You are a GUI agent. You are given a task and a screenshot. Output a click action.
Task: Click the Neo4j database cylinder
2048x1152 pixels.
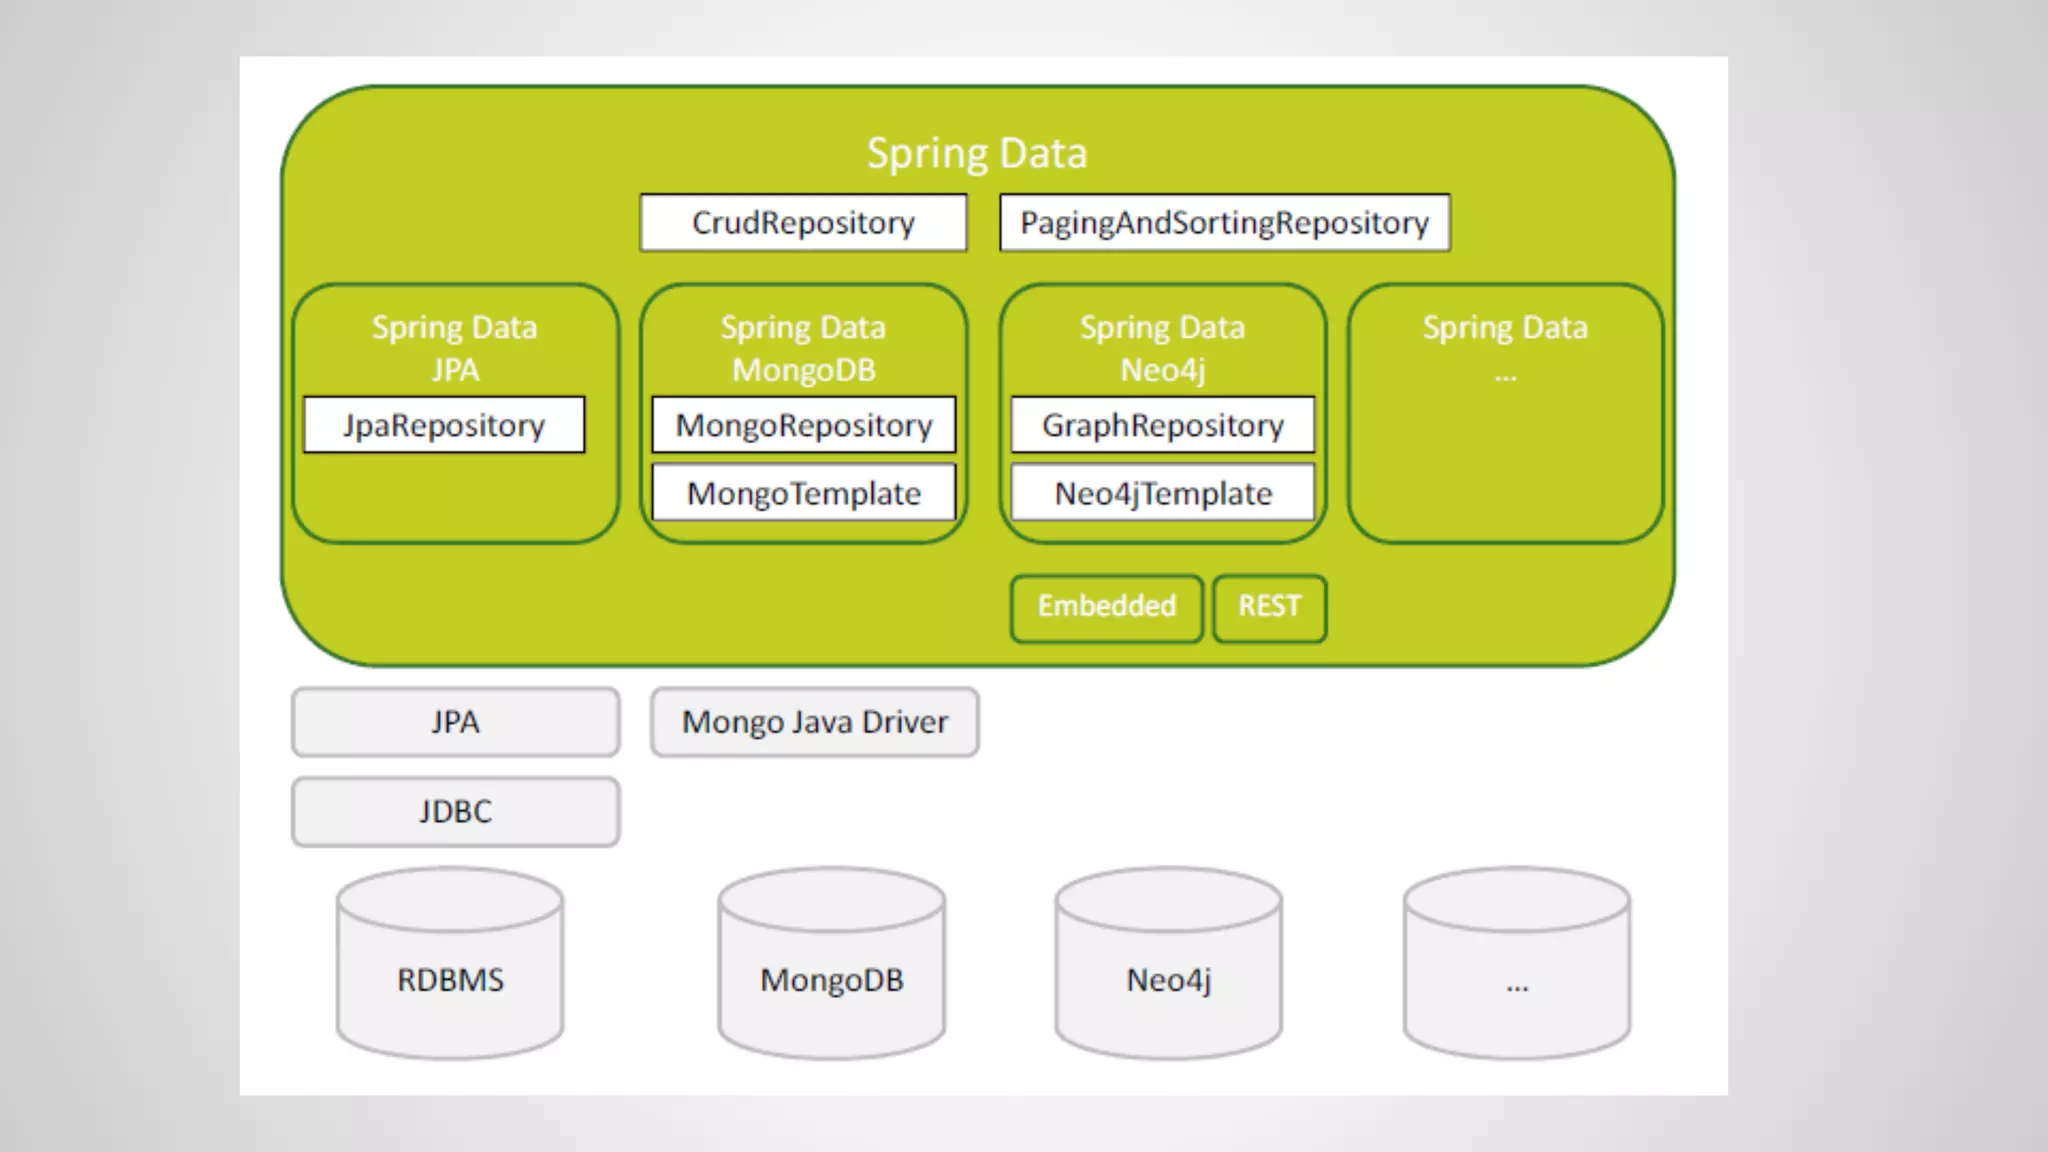1168,965
